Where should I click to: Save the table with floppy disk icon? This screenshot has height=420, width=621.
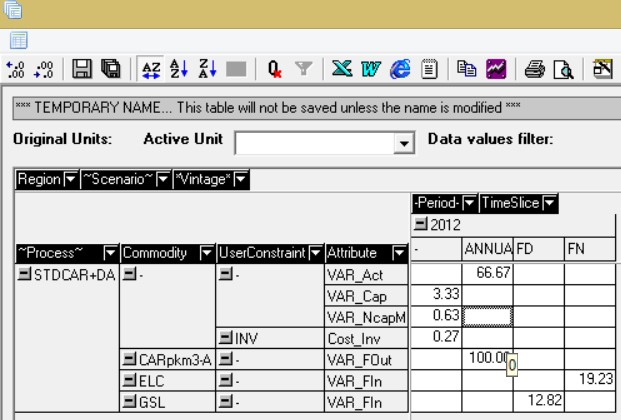pos(82,69)
